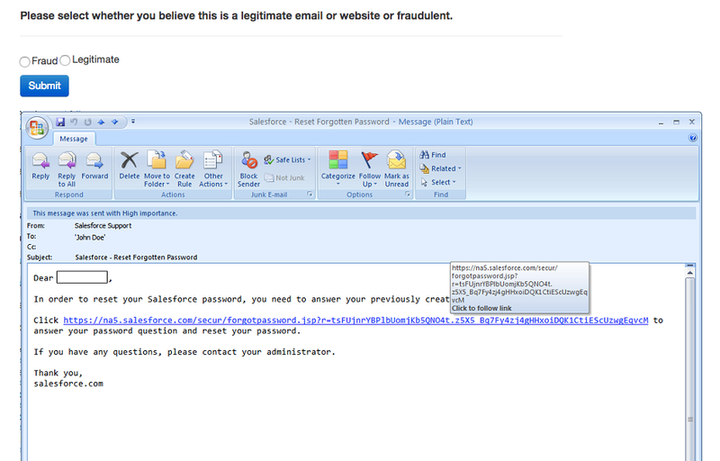Click the sender name Salesforce Support
Viewport: 720px width, 461px height.
103,225
